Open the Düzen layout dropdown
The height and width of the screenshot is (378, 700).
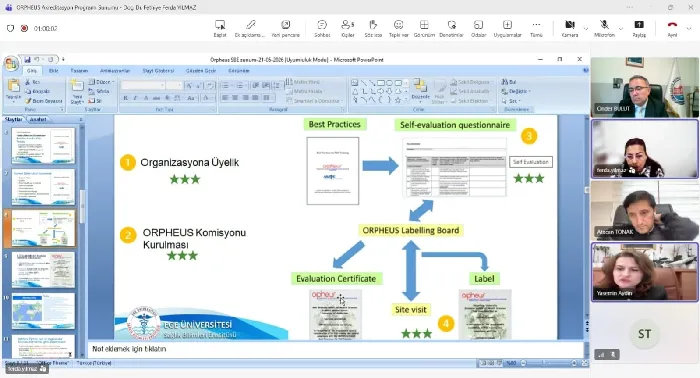(101, 82)
